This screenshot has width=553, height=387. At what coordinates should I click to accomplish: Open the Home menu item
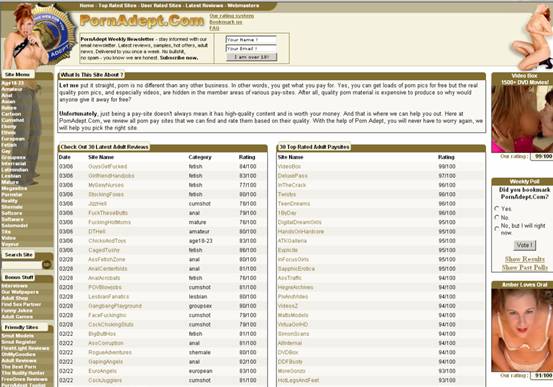(87, 6)
